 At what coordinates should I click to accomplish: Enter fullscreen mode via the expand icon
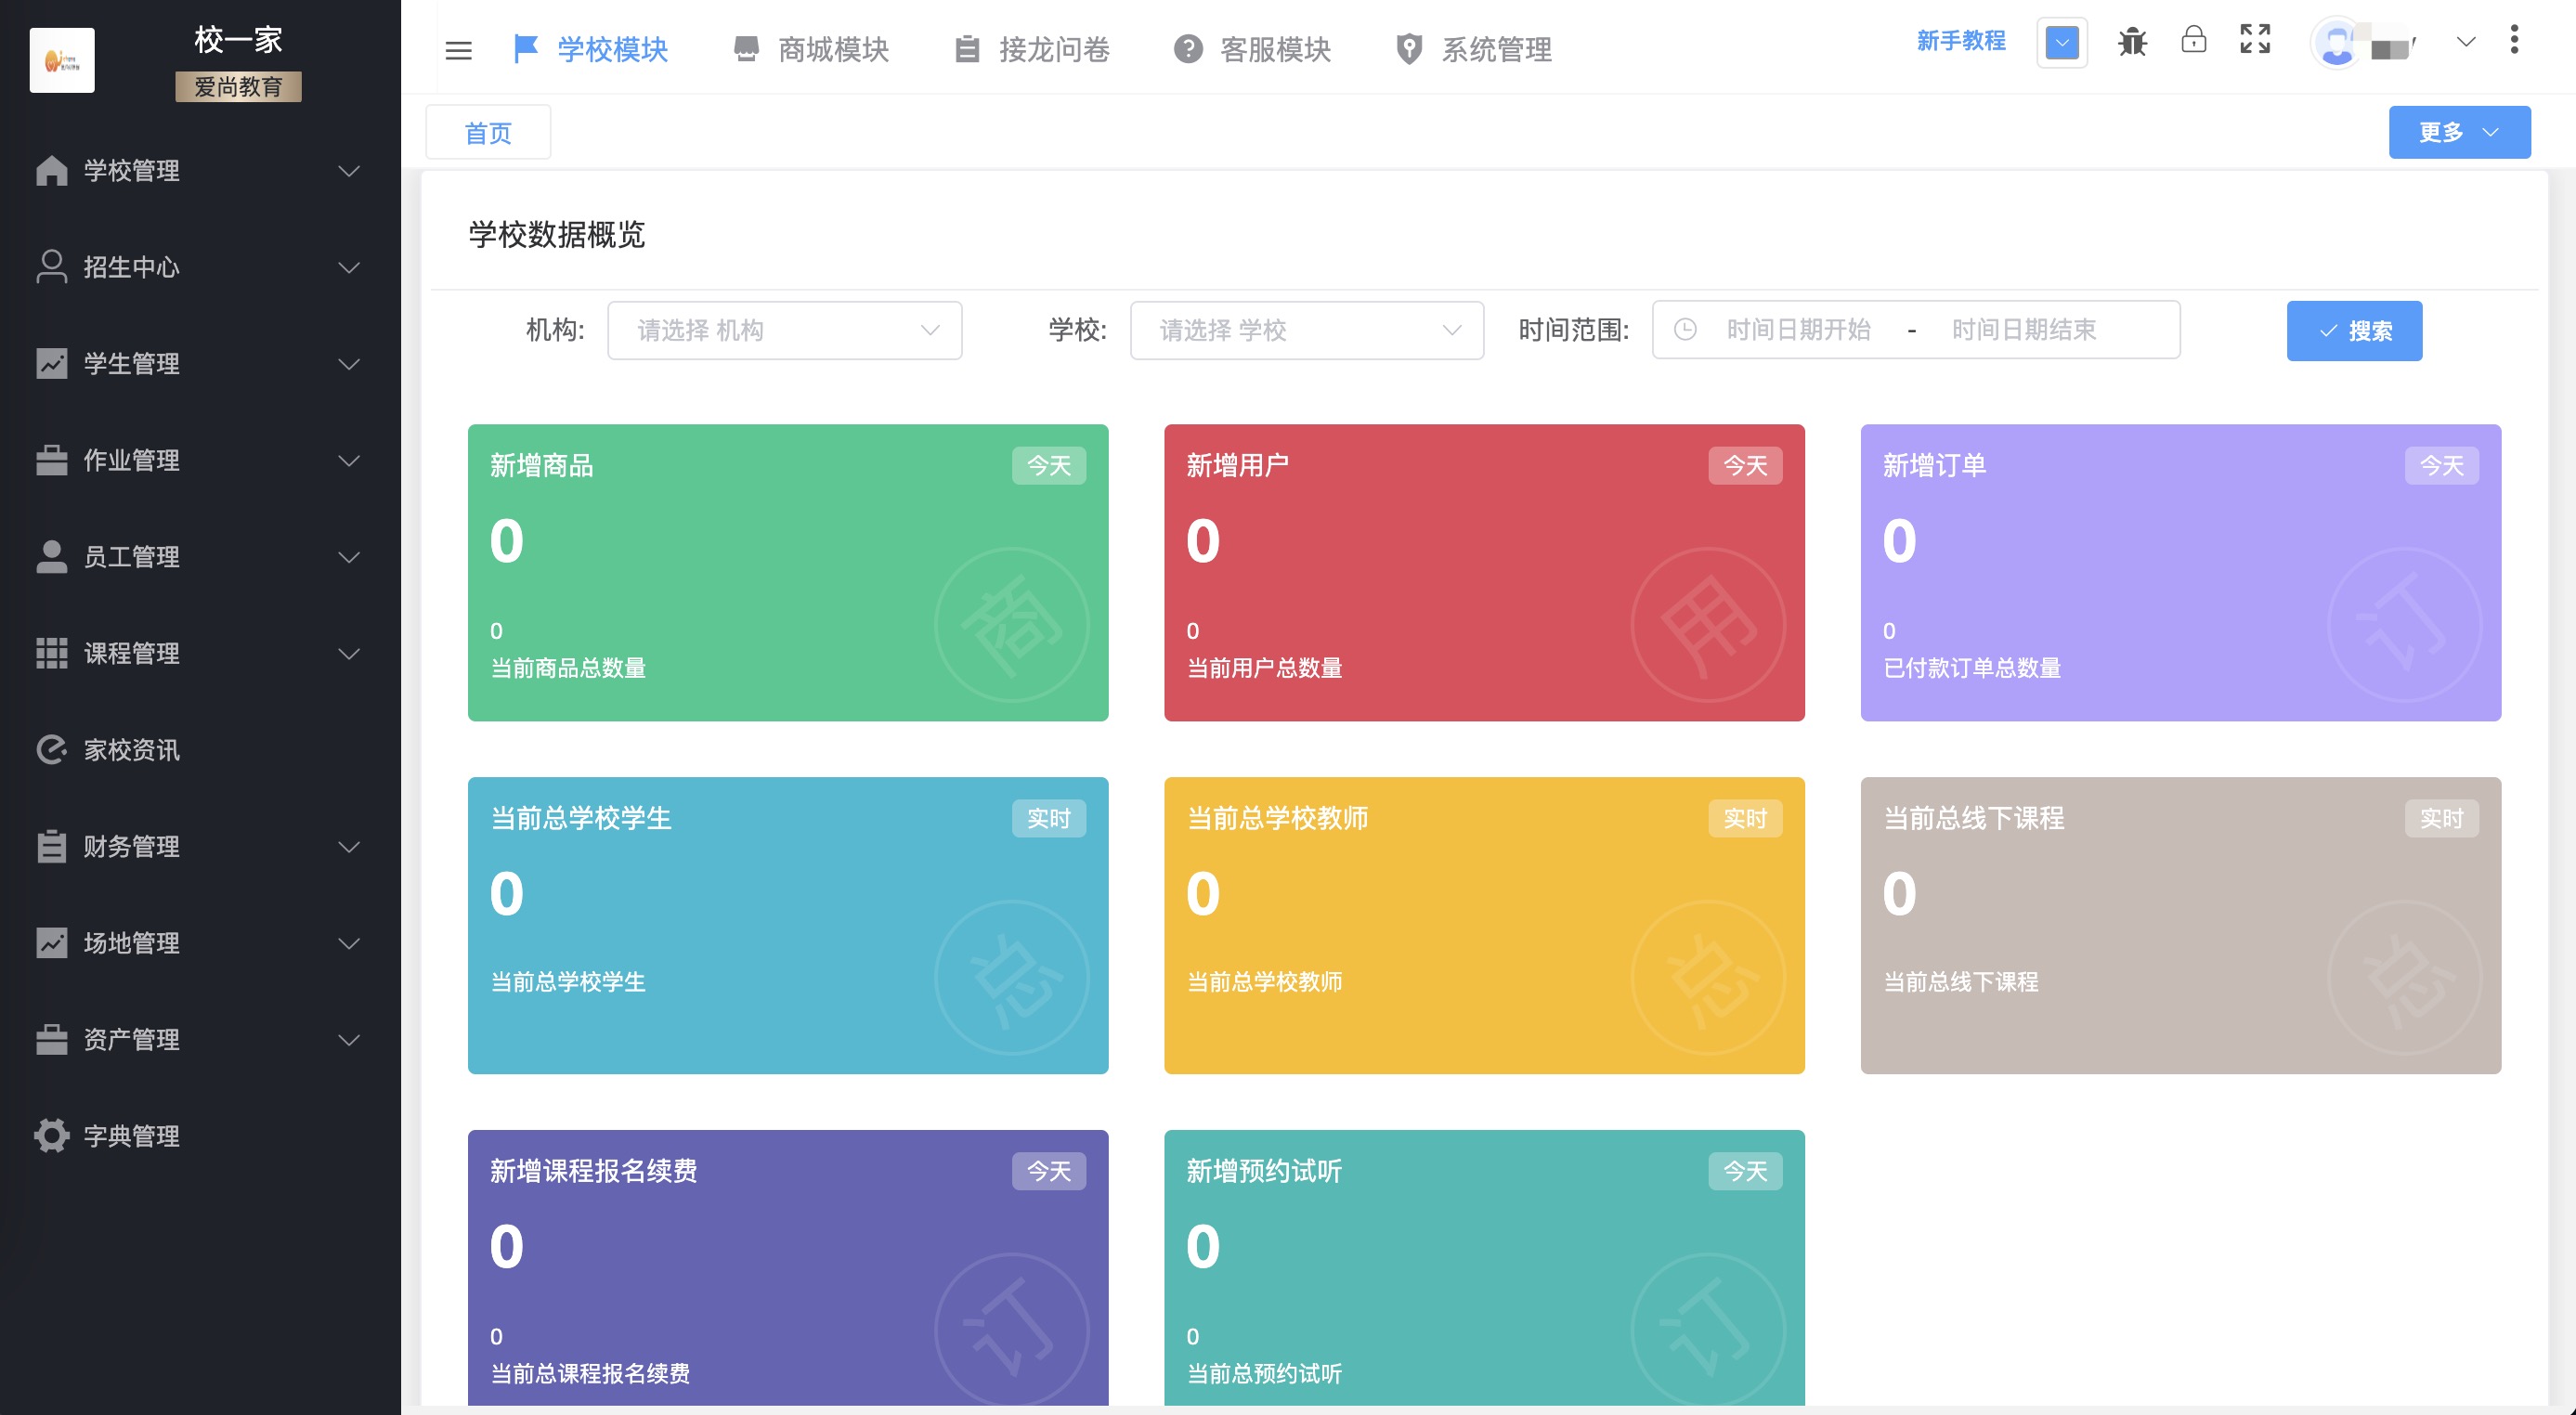pos(2255,42)
